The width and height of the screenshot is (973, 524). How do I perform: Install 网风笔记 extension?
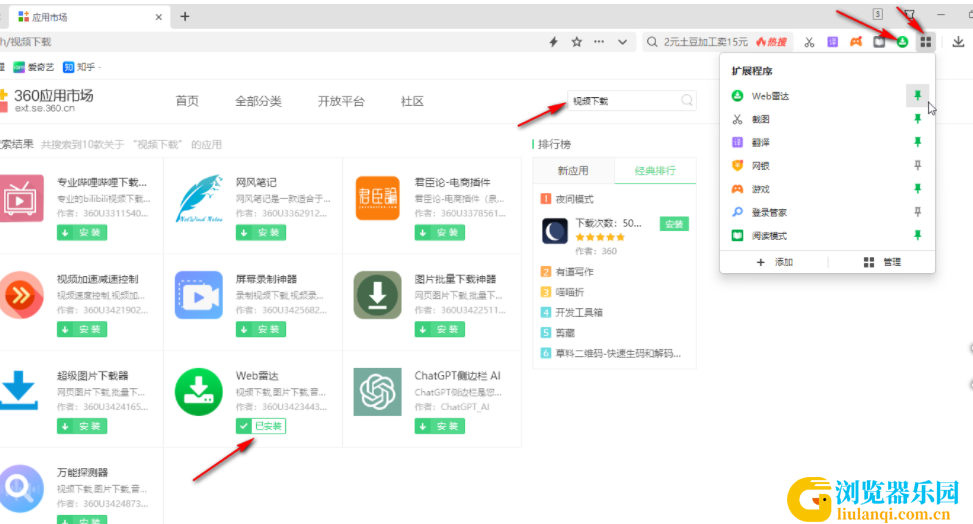(261, 232)
